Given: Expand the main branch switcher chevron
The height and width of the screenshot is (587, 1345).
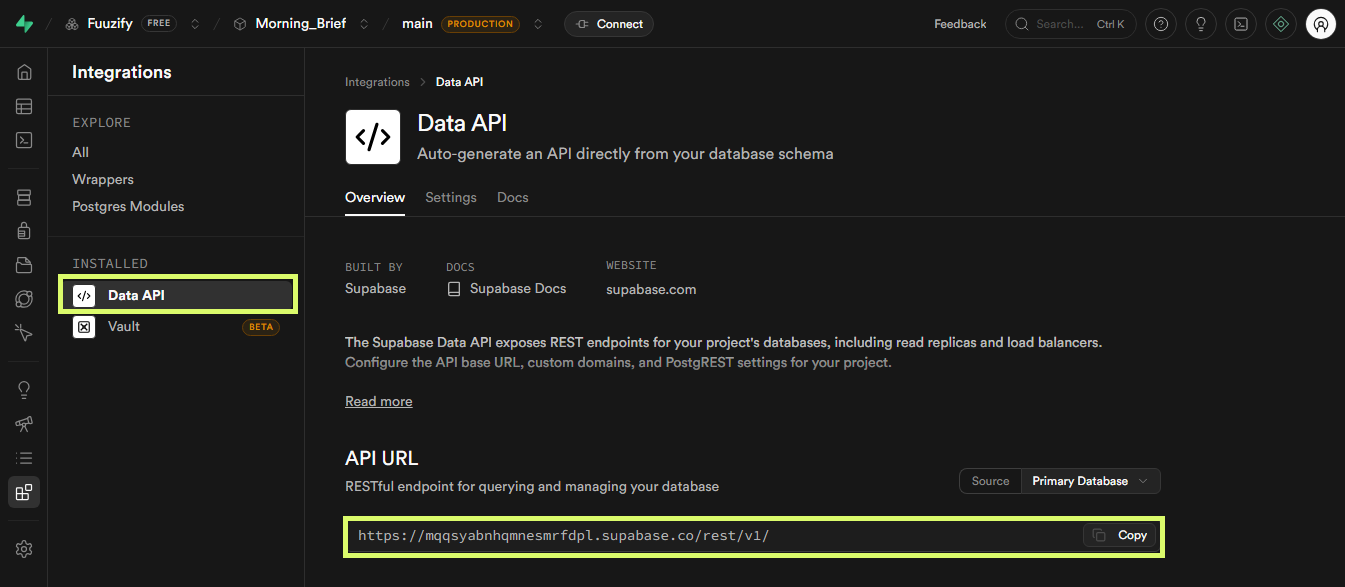Looking at the screenshot, I should 538,24.
